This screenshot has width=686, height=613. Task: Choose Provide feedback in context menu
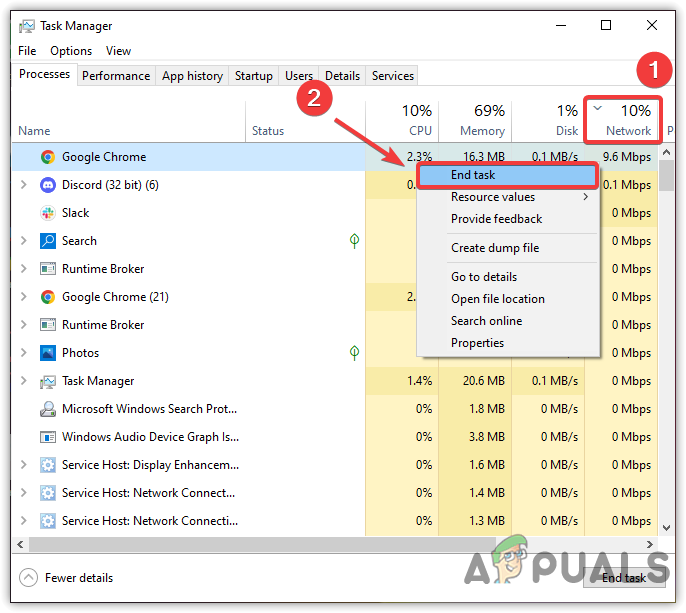point(508,219)
